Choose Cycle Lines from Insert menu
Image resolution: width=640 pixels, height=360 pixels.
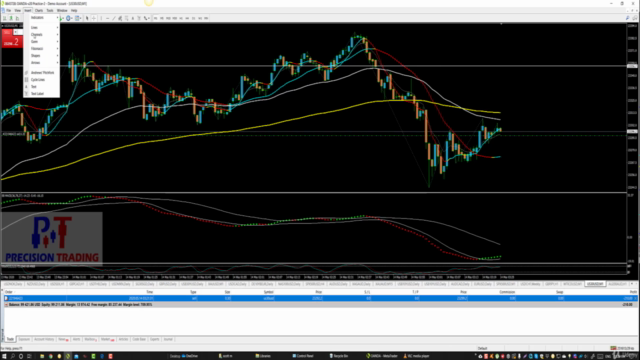[x=42, y=80]
